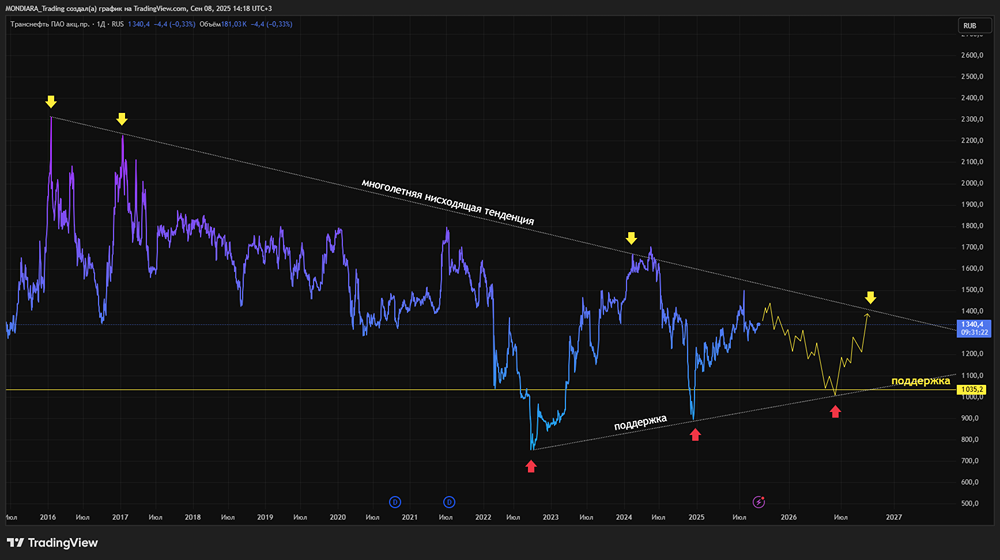Click the 2020 year label on the time axis
The width and height of the screenshot is (1000, 560).
coord(337,517)
